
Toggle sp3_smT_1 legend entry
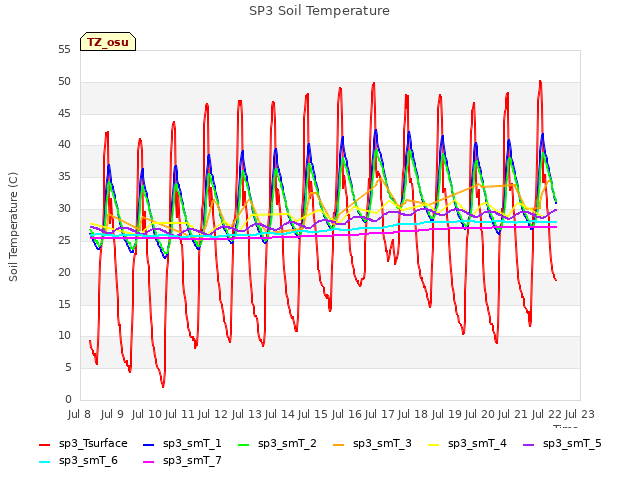(x=182, y=444)
